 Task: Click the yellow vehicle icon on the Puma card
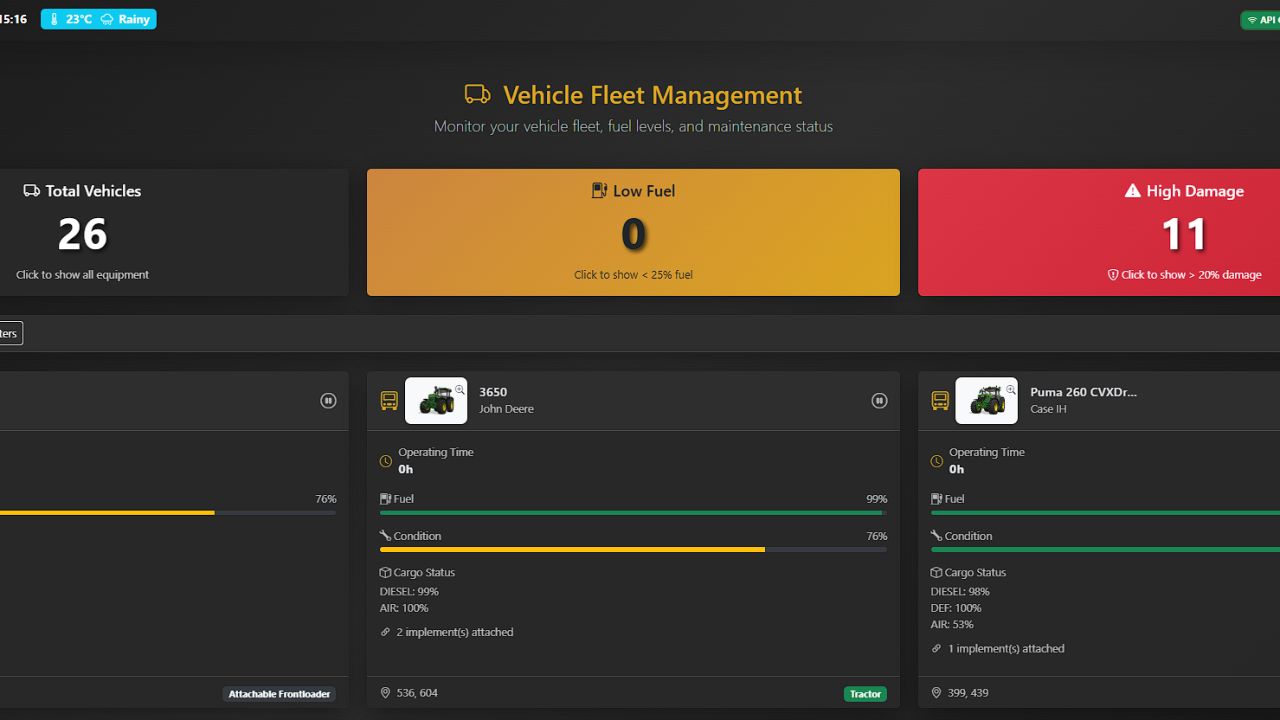(x=940, y=401)
